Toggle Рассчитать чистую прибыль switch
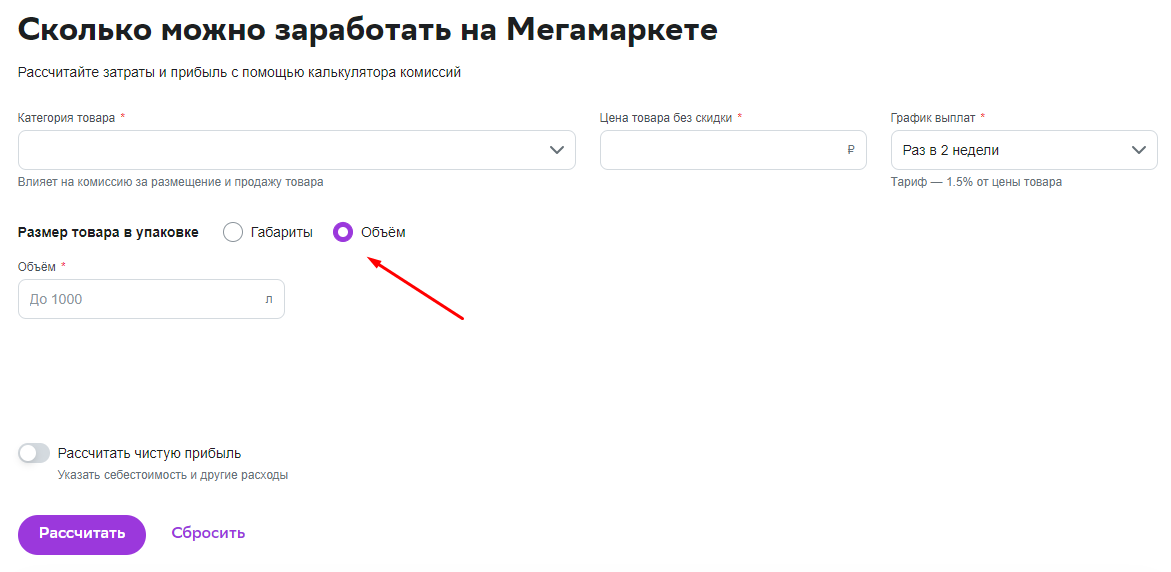 tap(34, 453)
